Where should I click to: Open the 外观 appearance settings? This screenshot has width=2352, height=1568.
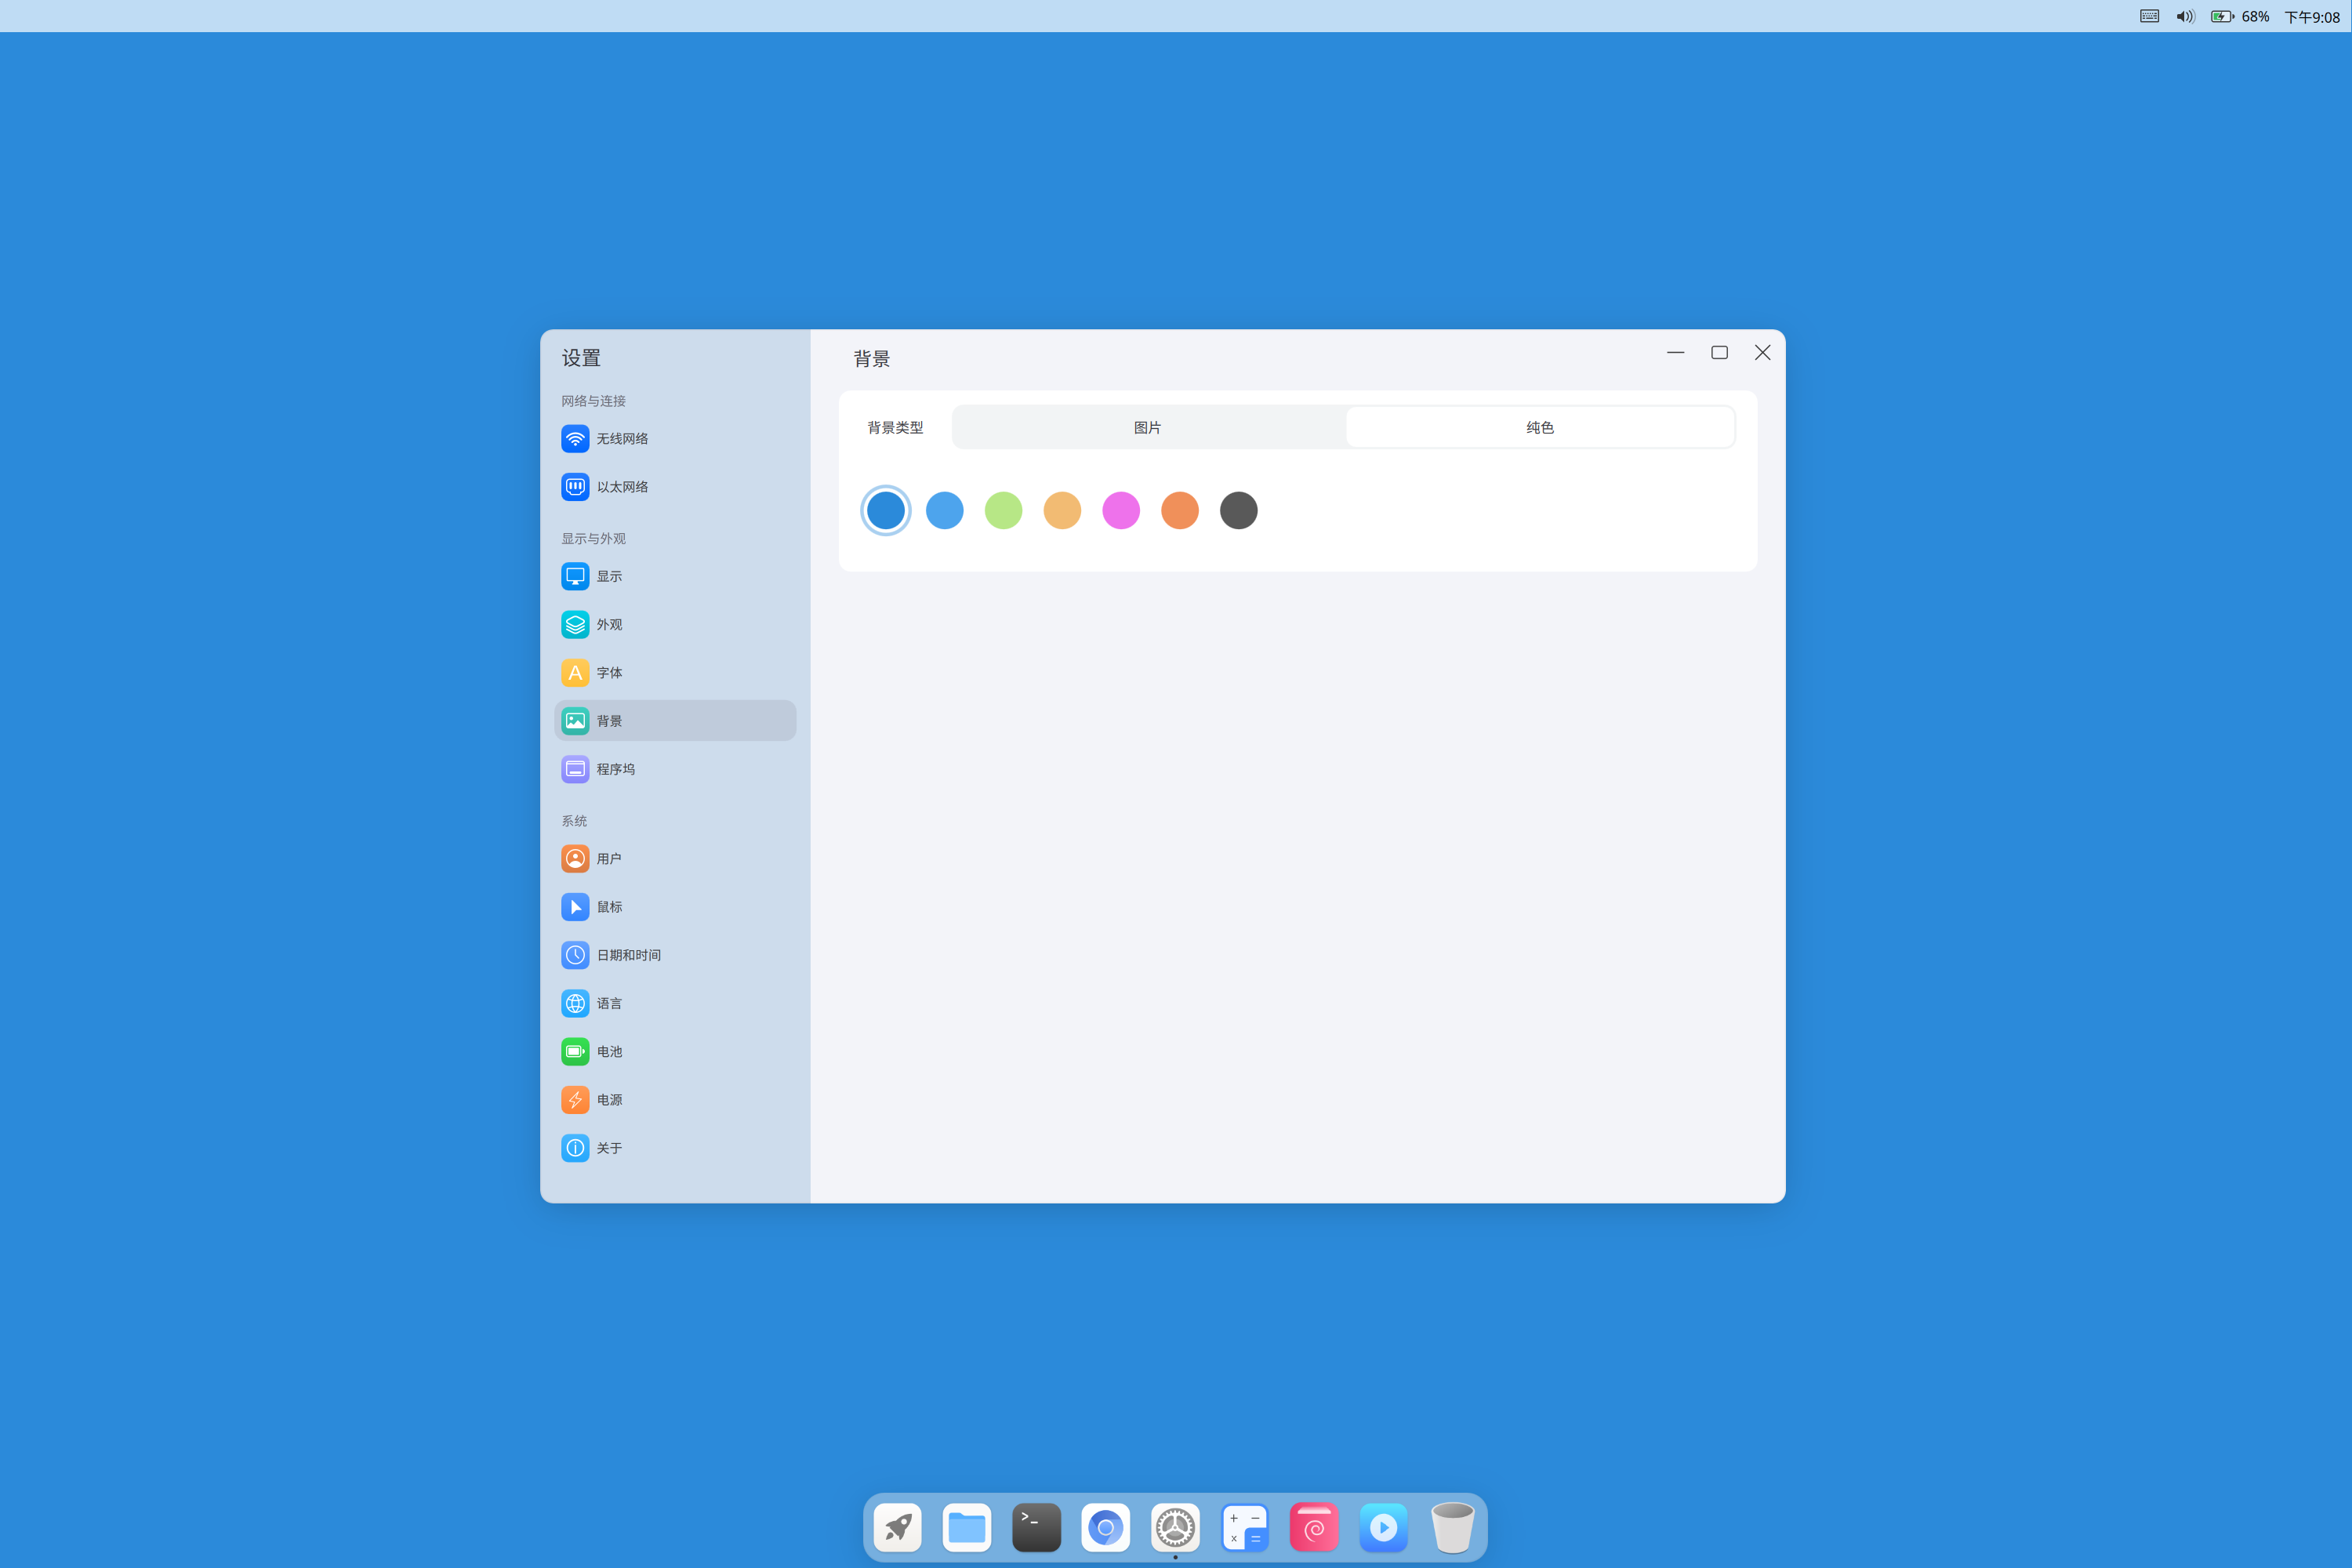(x=608, y=624)
